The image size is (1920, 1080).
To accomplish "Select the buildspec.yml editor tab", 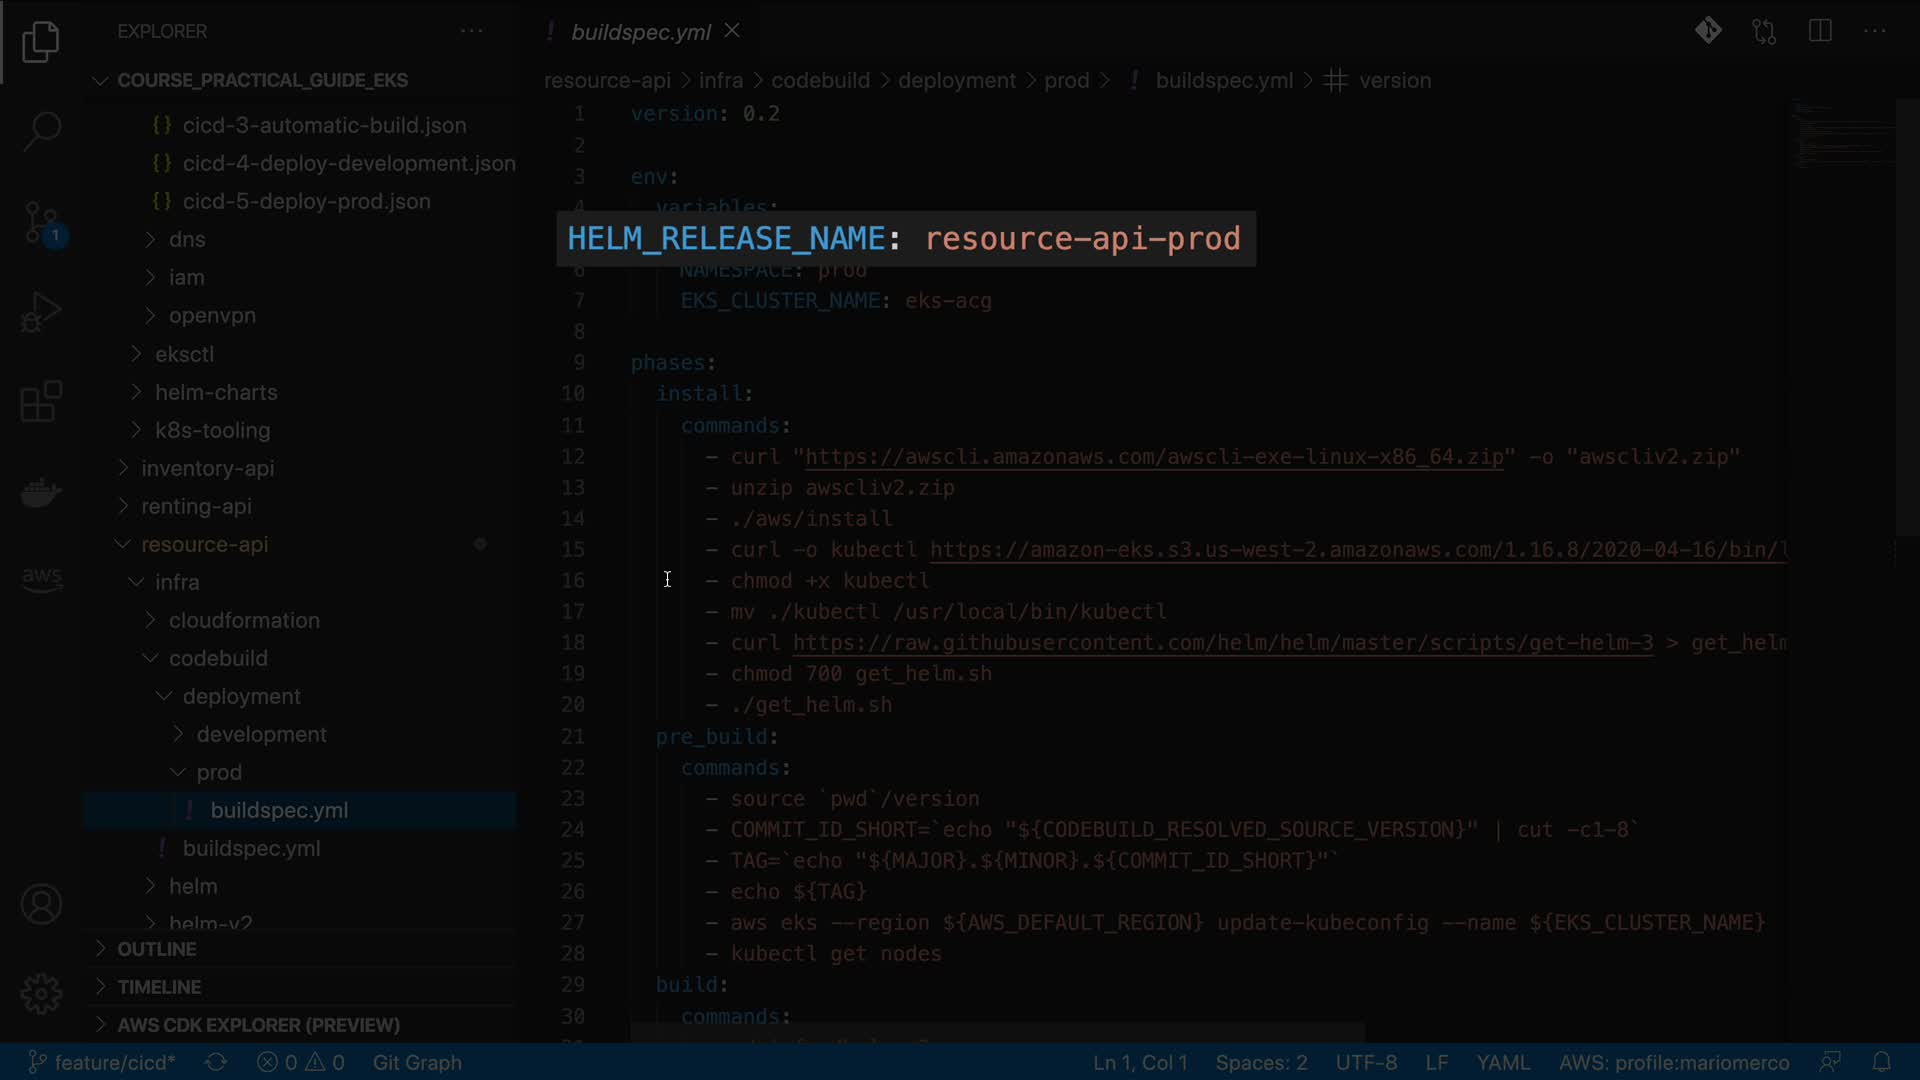I will tap(640, 32).
